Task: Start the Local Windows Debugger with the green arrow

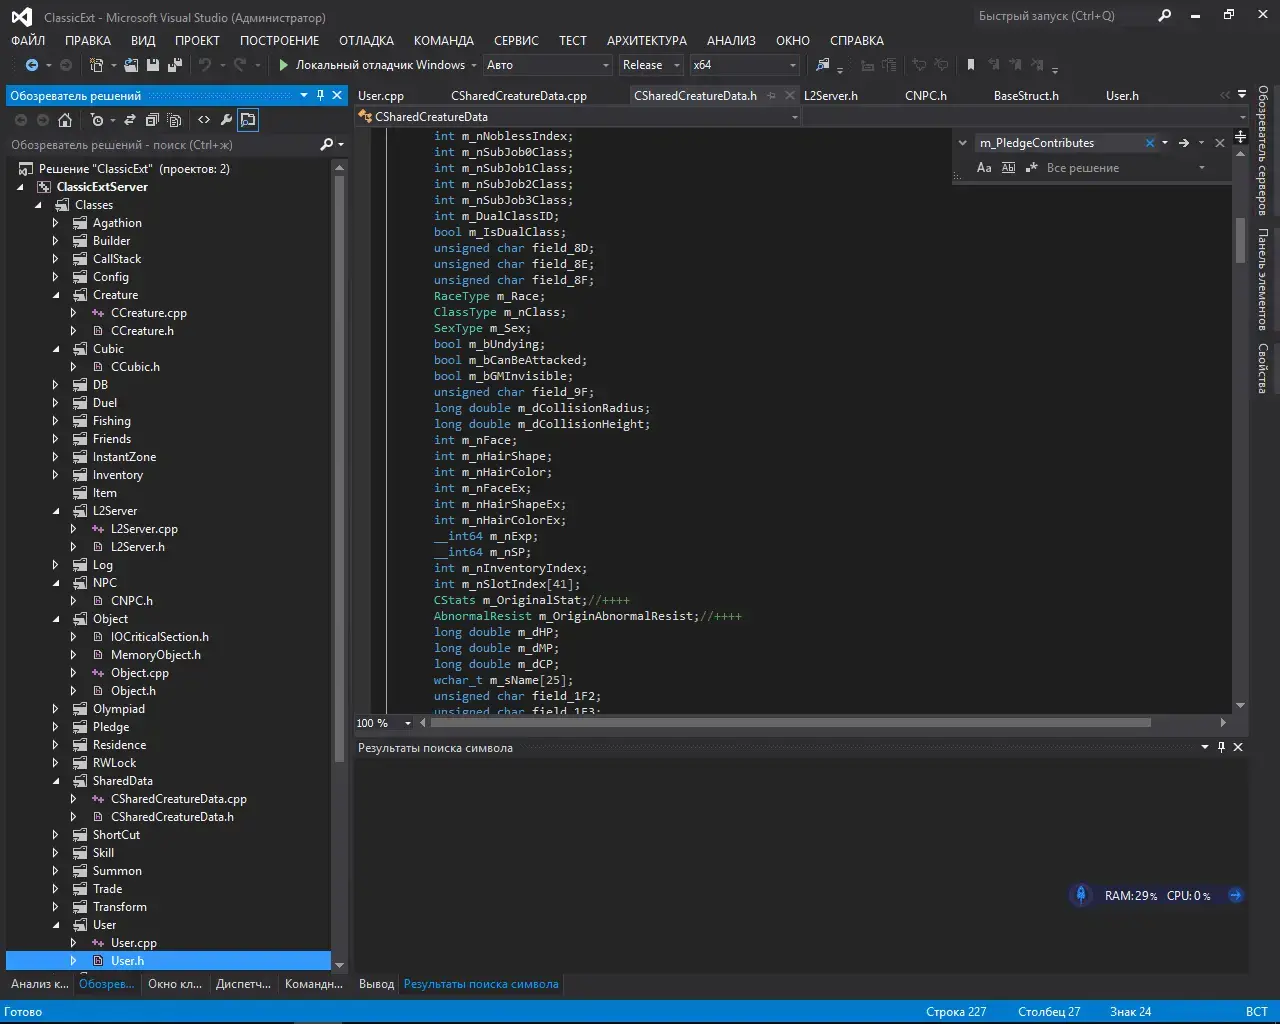Action: (x=284, y=65)
